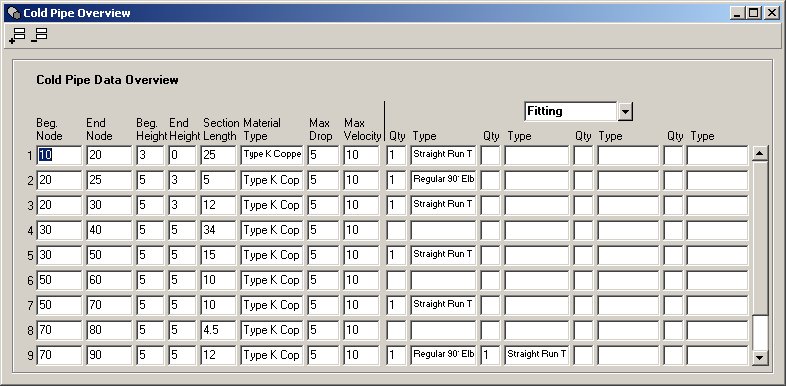Click row 2 End Node field 25
Viewport: 786px width, 386px height.
[109, 180]
